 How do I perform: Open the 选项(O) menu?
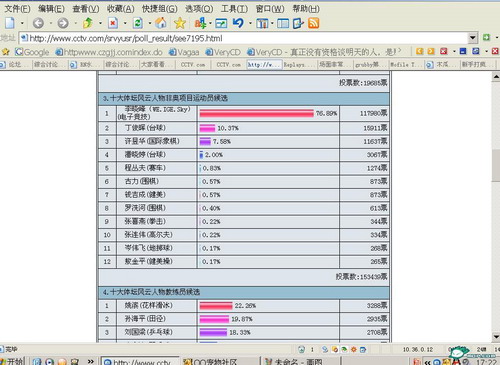coord(199,8)
